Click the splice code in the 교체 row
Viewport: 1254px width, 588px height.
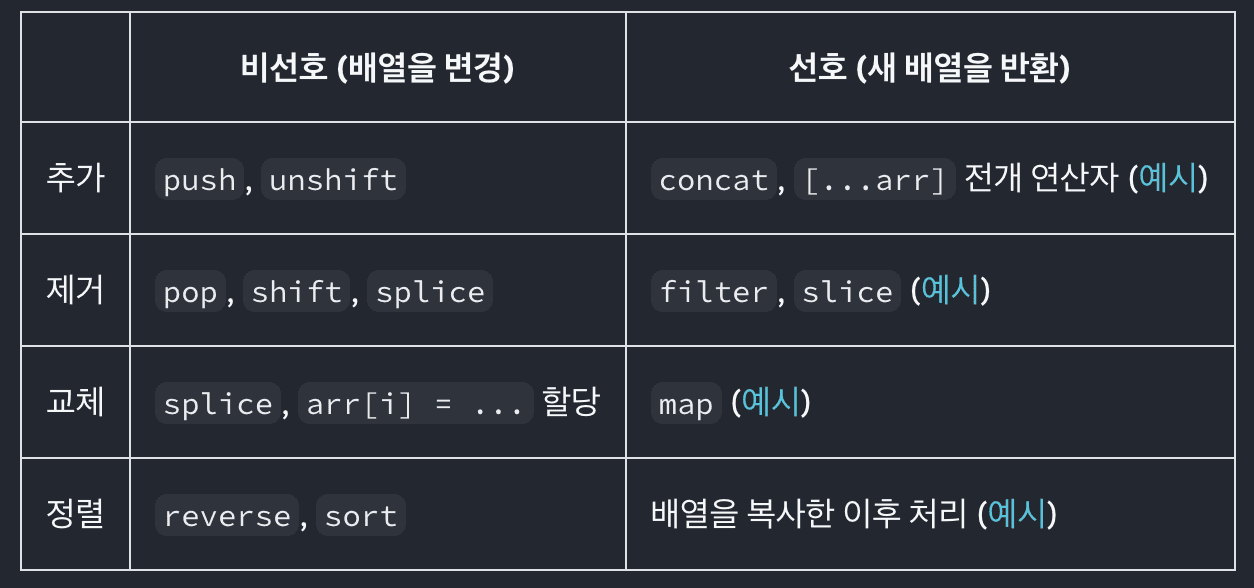click(218, 404)
